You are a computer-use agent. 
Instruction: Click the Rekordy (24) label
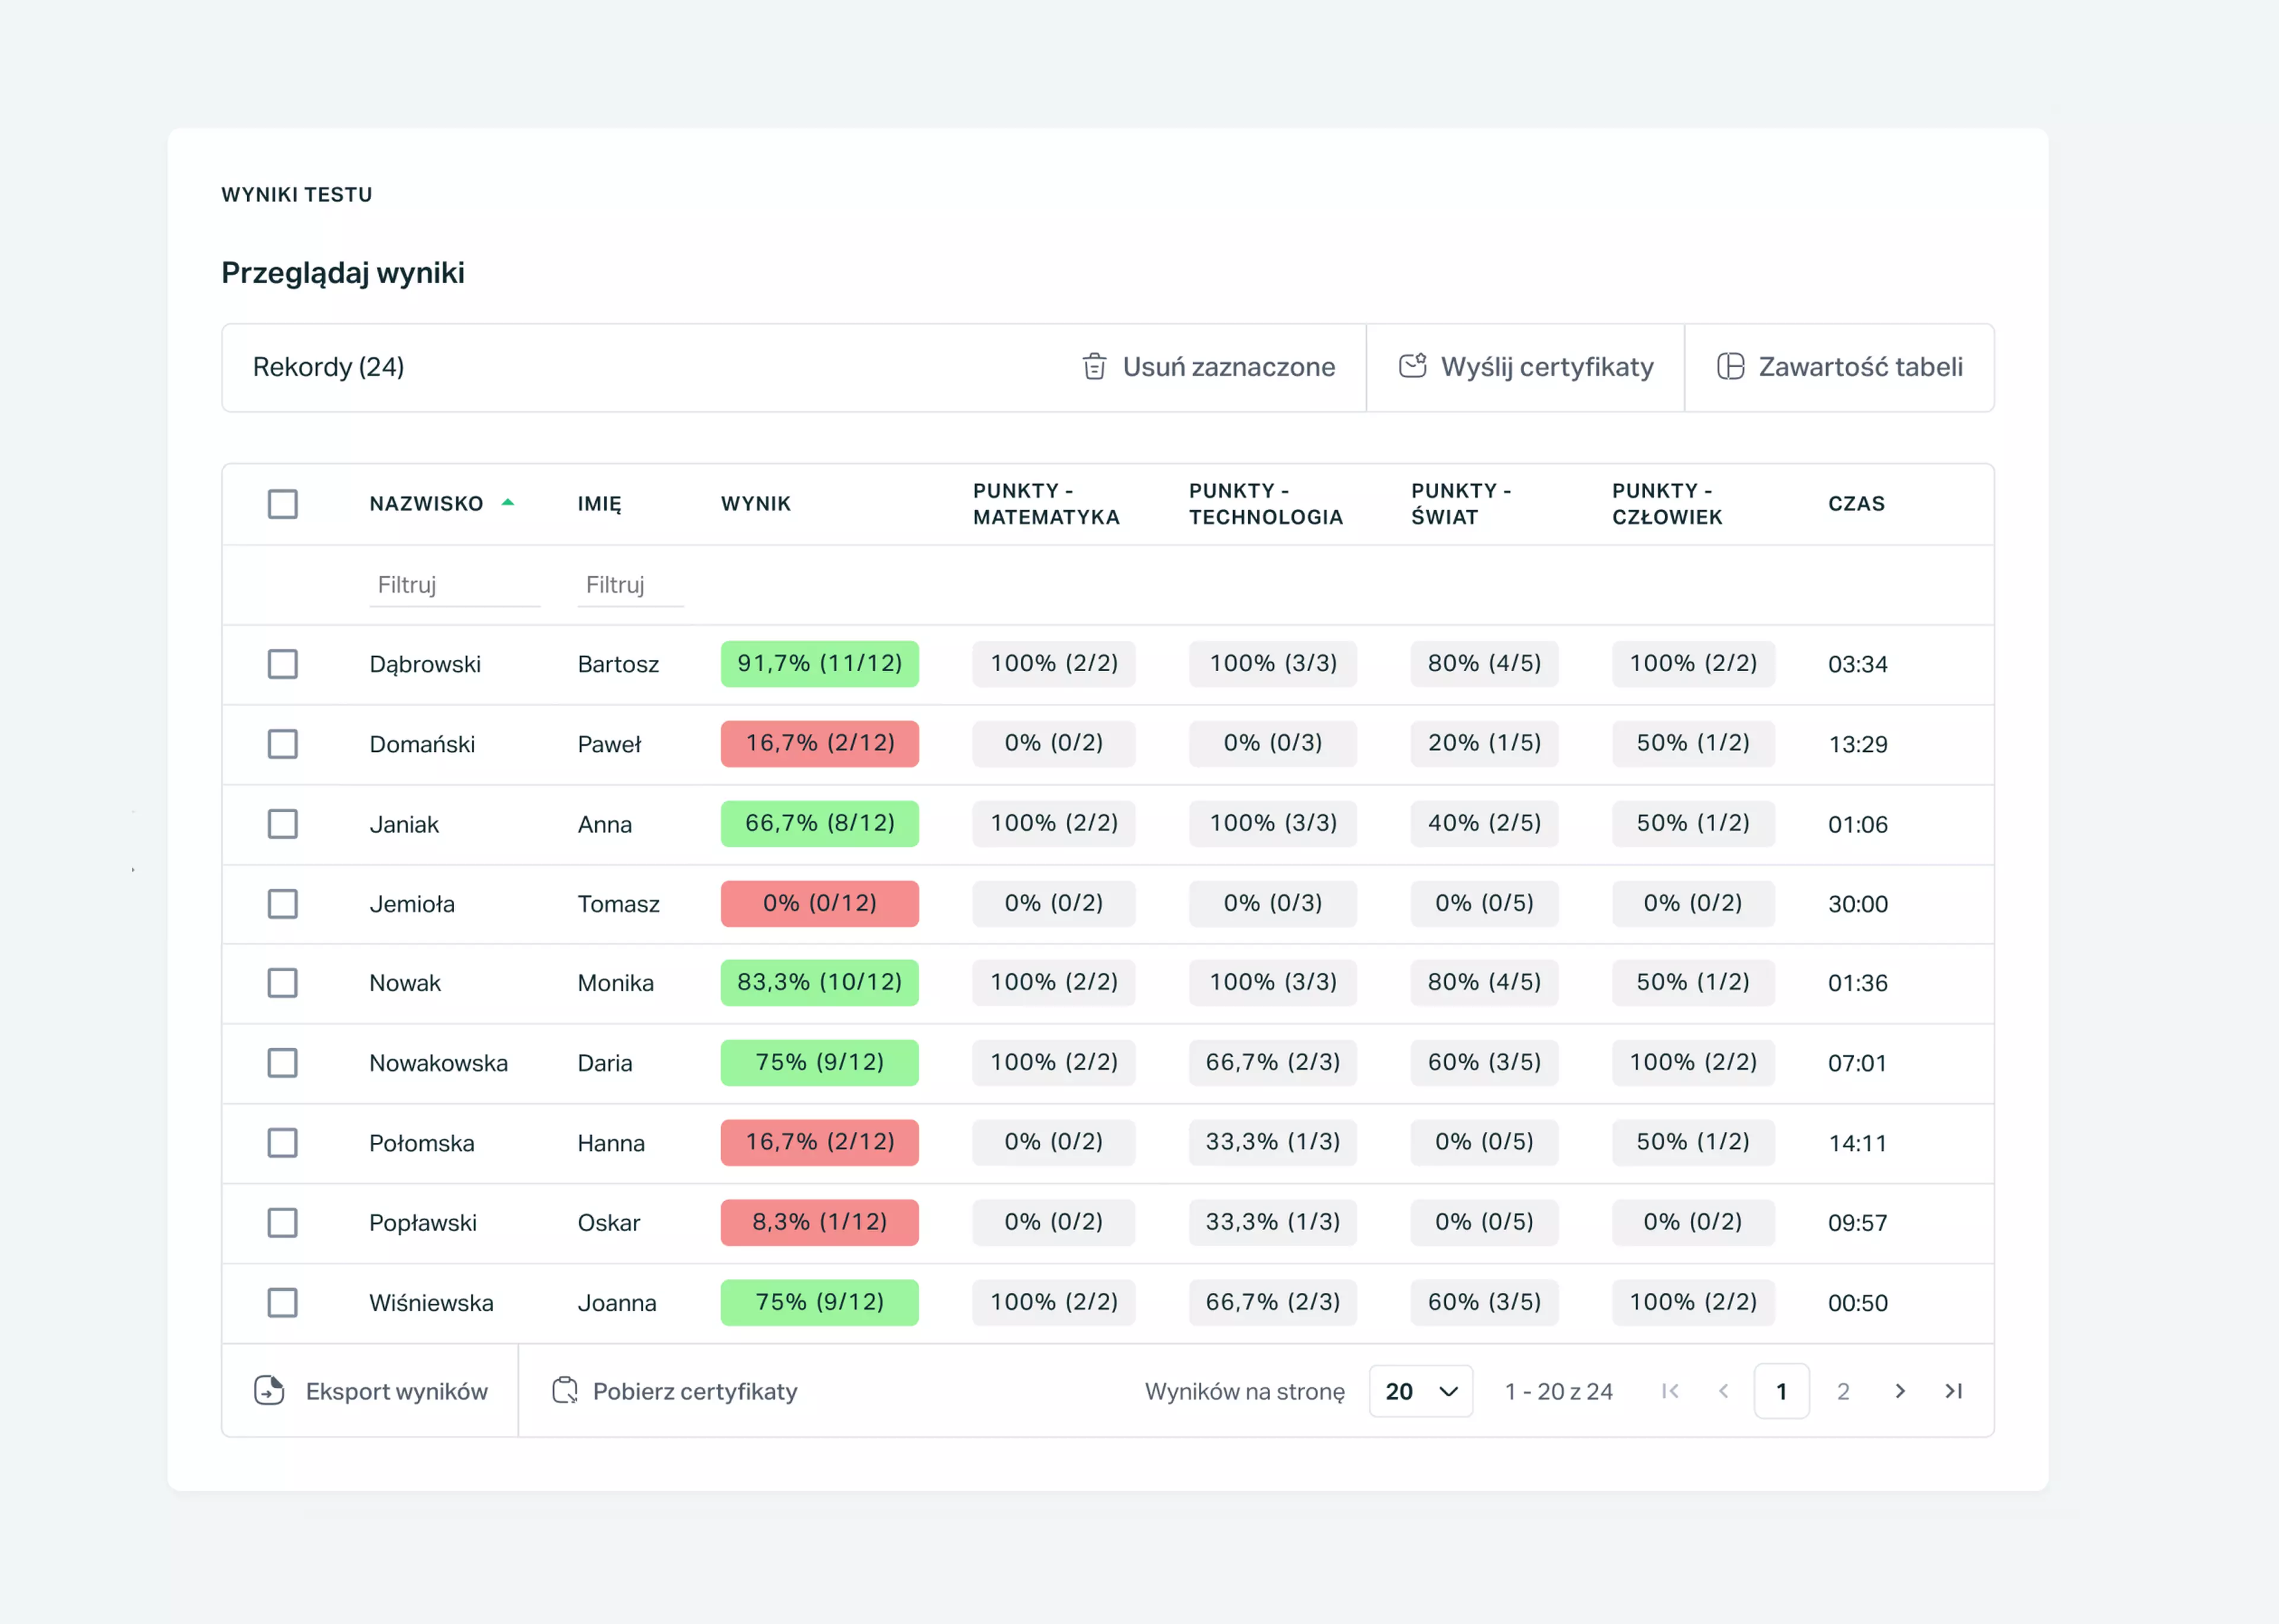pyautogui.click(x=328, y=367)
